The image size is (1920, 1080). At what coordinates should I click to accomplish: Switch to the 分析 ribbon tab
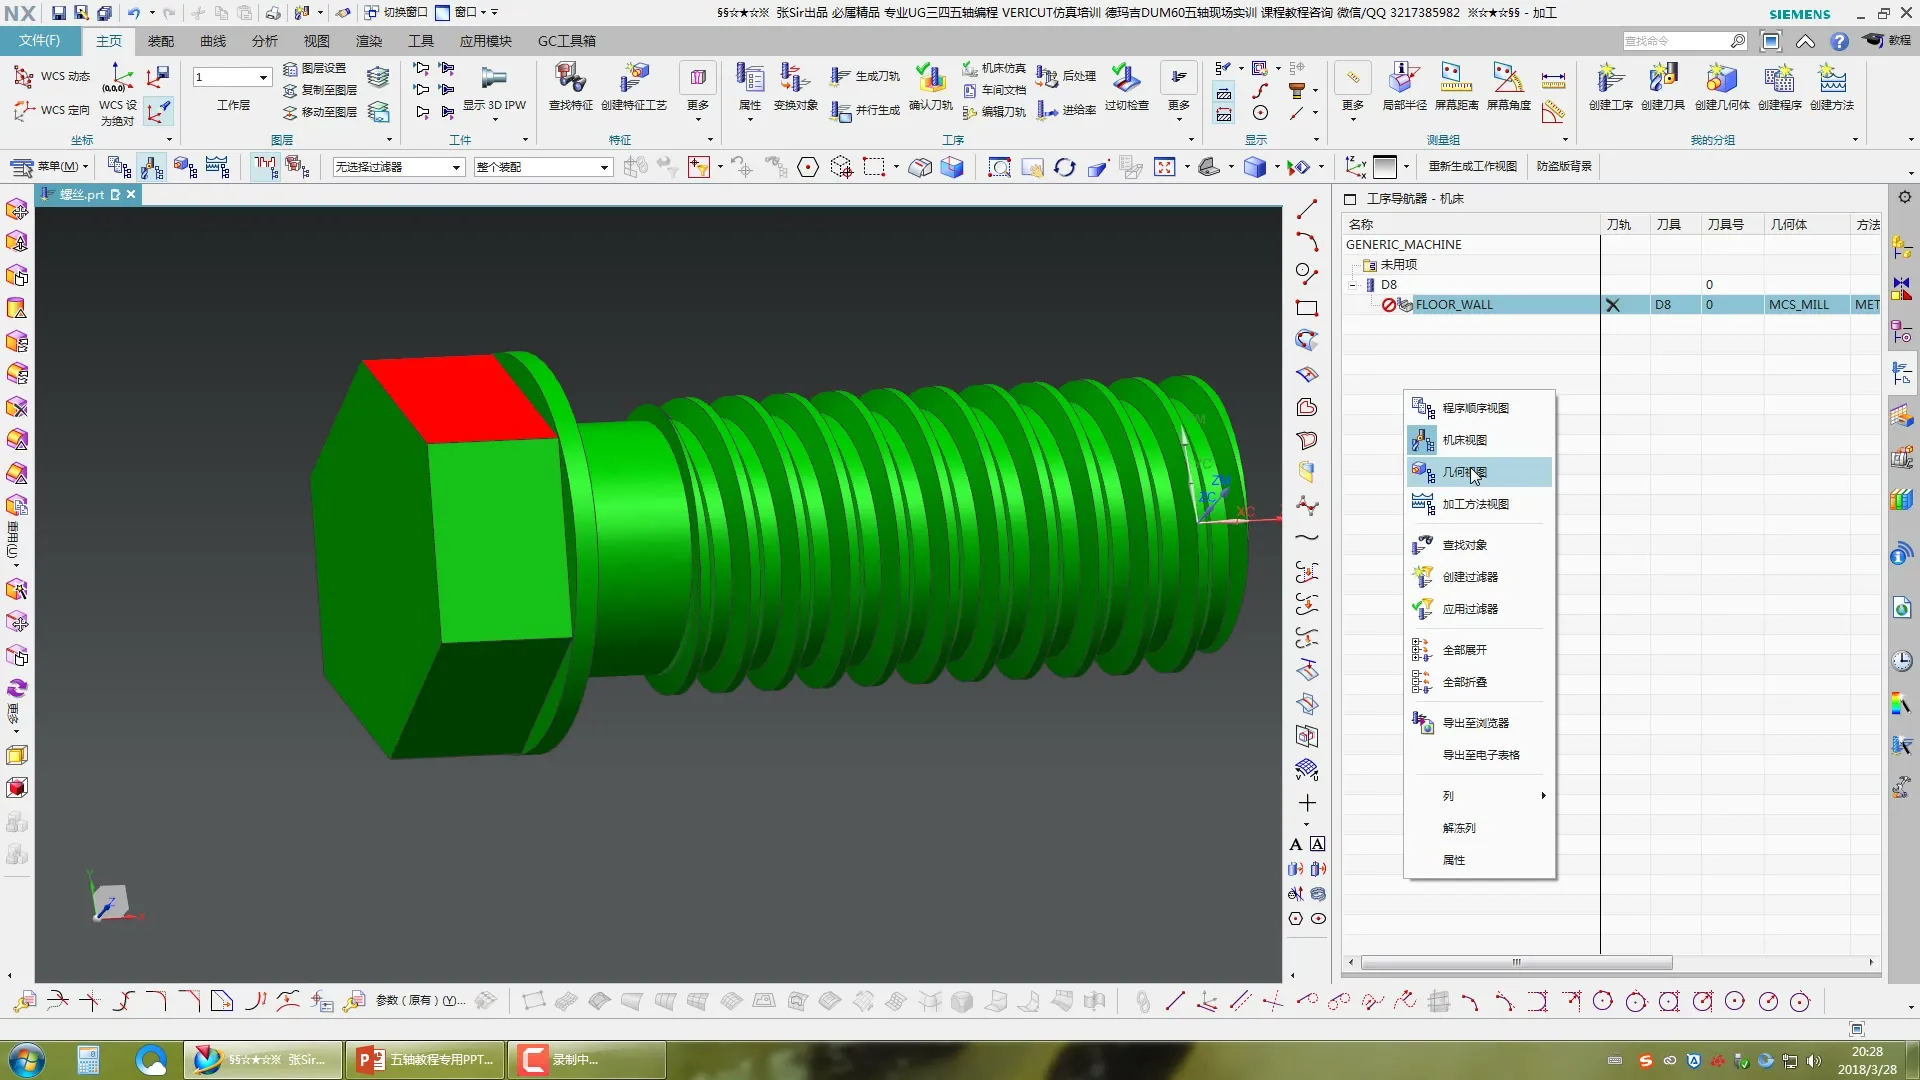[264, 41]
